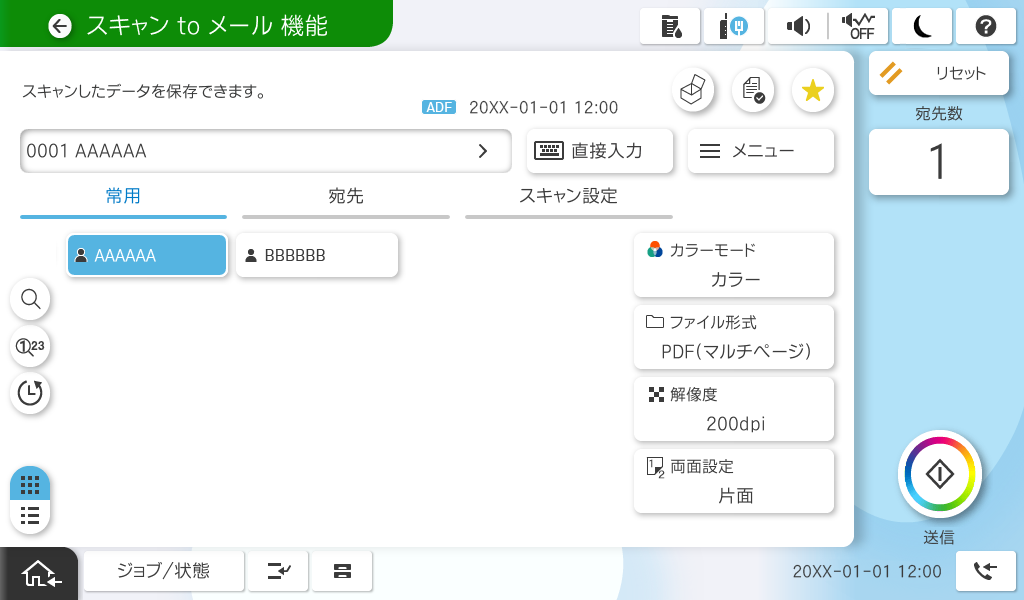Switch to list view of destinations
Viewport: 1024px width, 600px height.
tap(30, 516)
